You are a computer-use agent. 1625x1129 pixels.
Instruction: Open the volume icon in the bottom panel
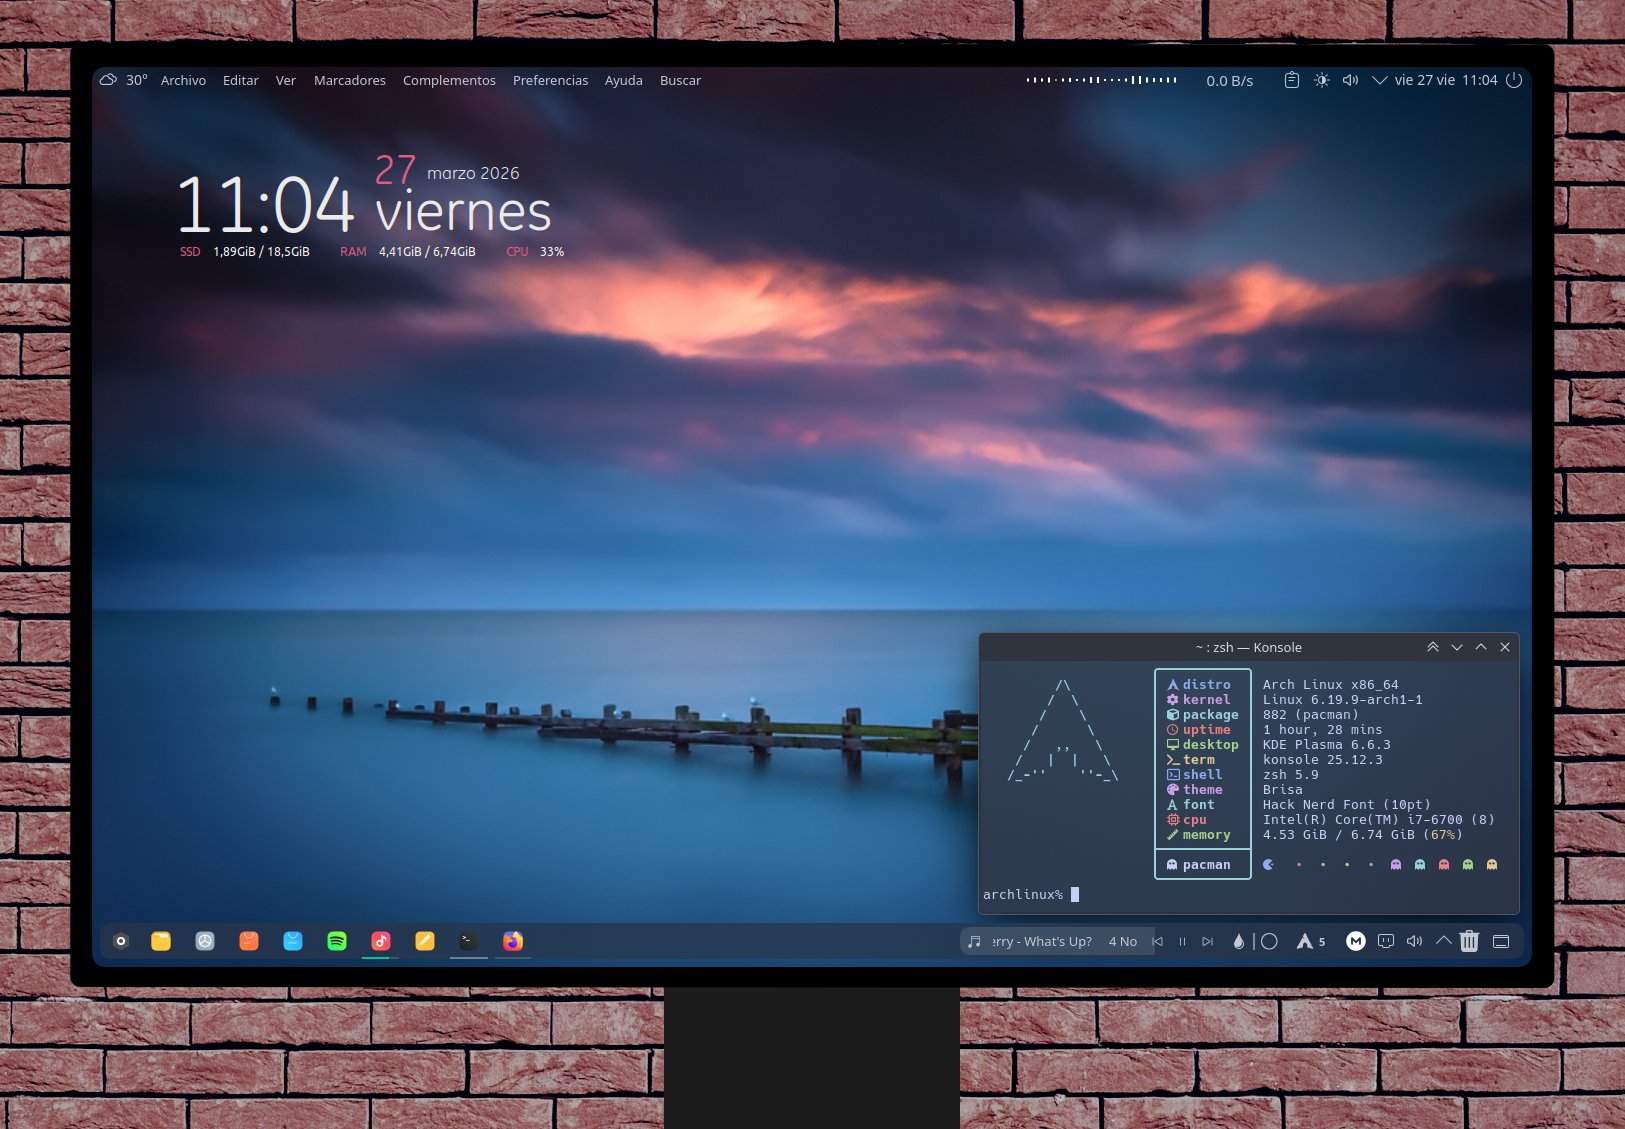(1414, 941)
